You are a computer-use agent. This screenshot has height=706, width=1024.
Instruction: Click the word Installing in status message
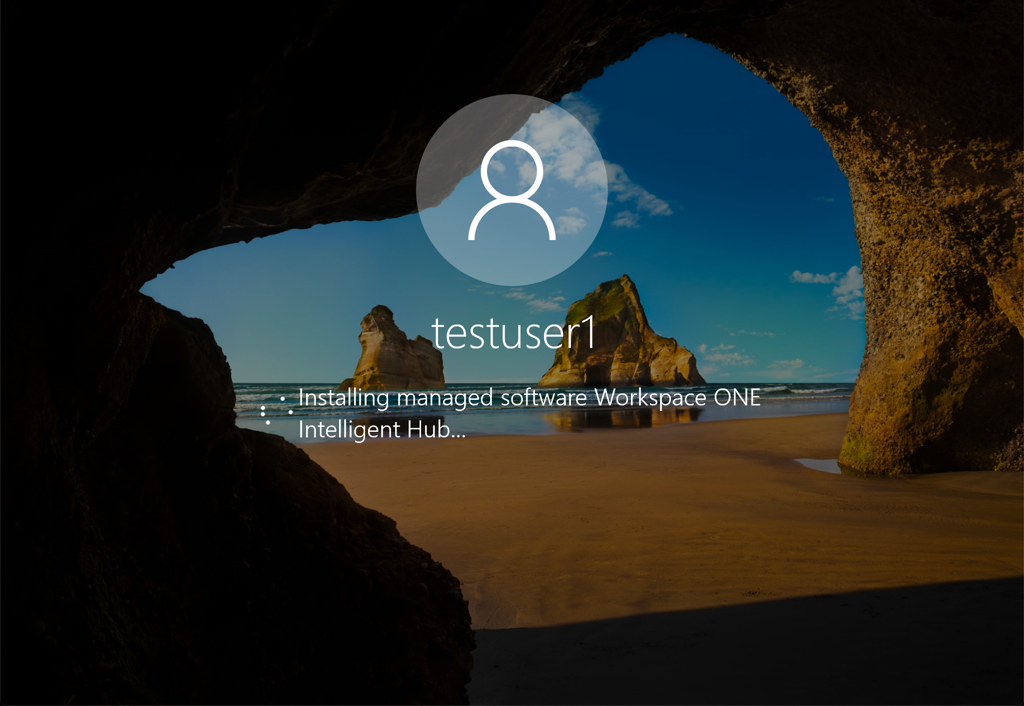pos(345,398)
